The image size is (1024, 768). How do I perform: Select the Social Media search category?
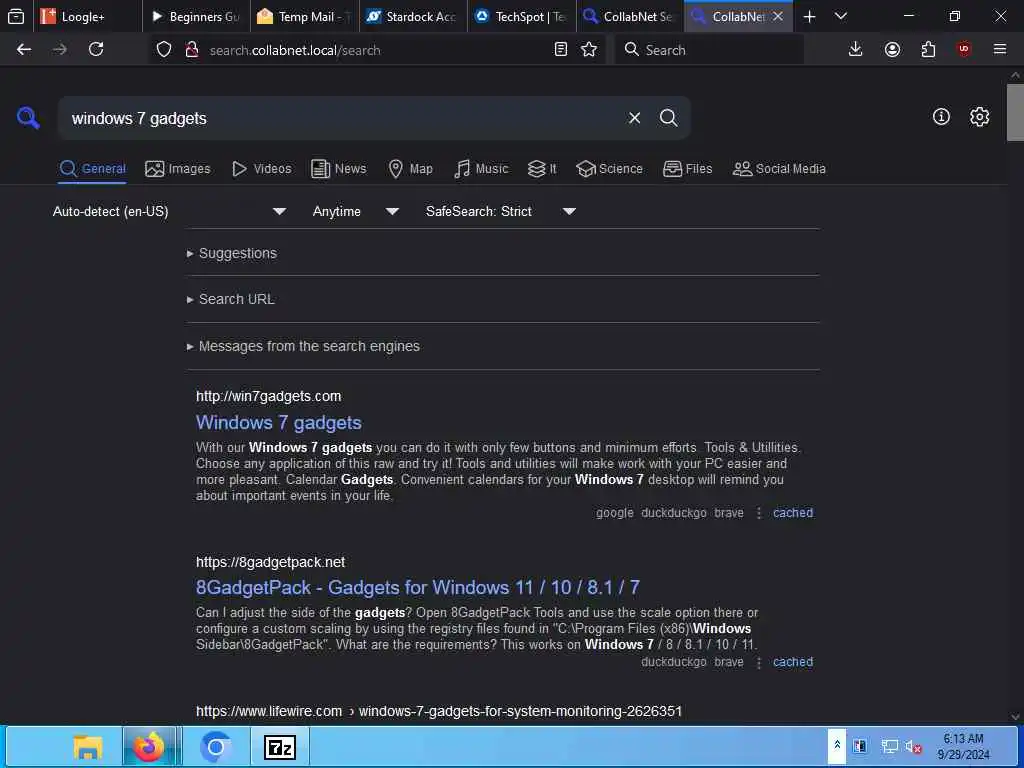tap(779, 169)
